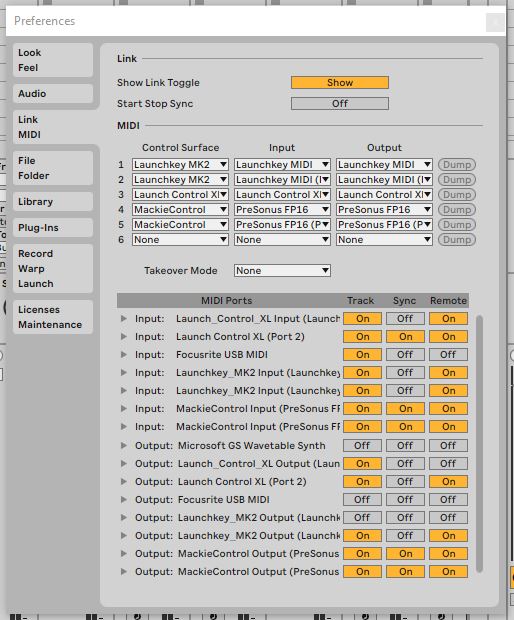The image size is (514, 620).
Task: Expand Microsoft GS Wavetable Synth output
Action: pos(124,446)
